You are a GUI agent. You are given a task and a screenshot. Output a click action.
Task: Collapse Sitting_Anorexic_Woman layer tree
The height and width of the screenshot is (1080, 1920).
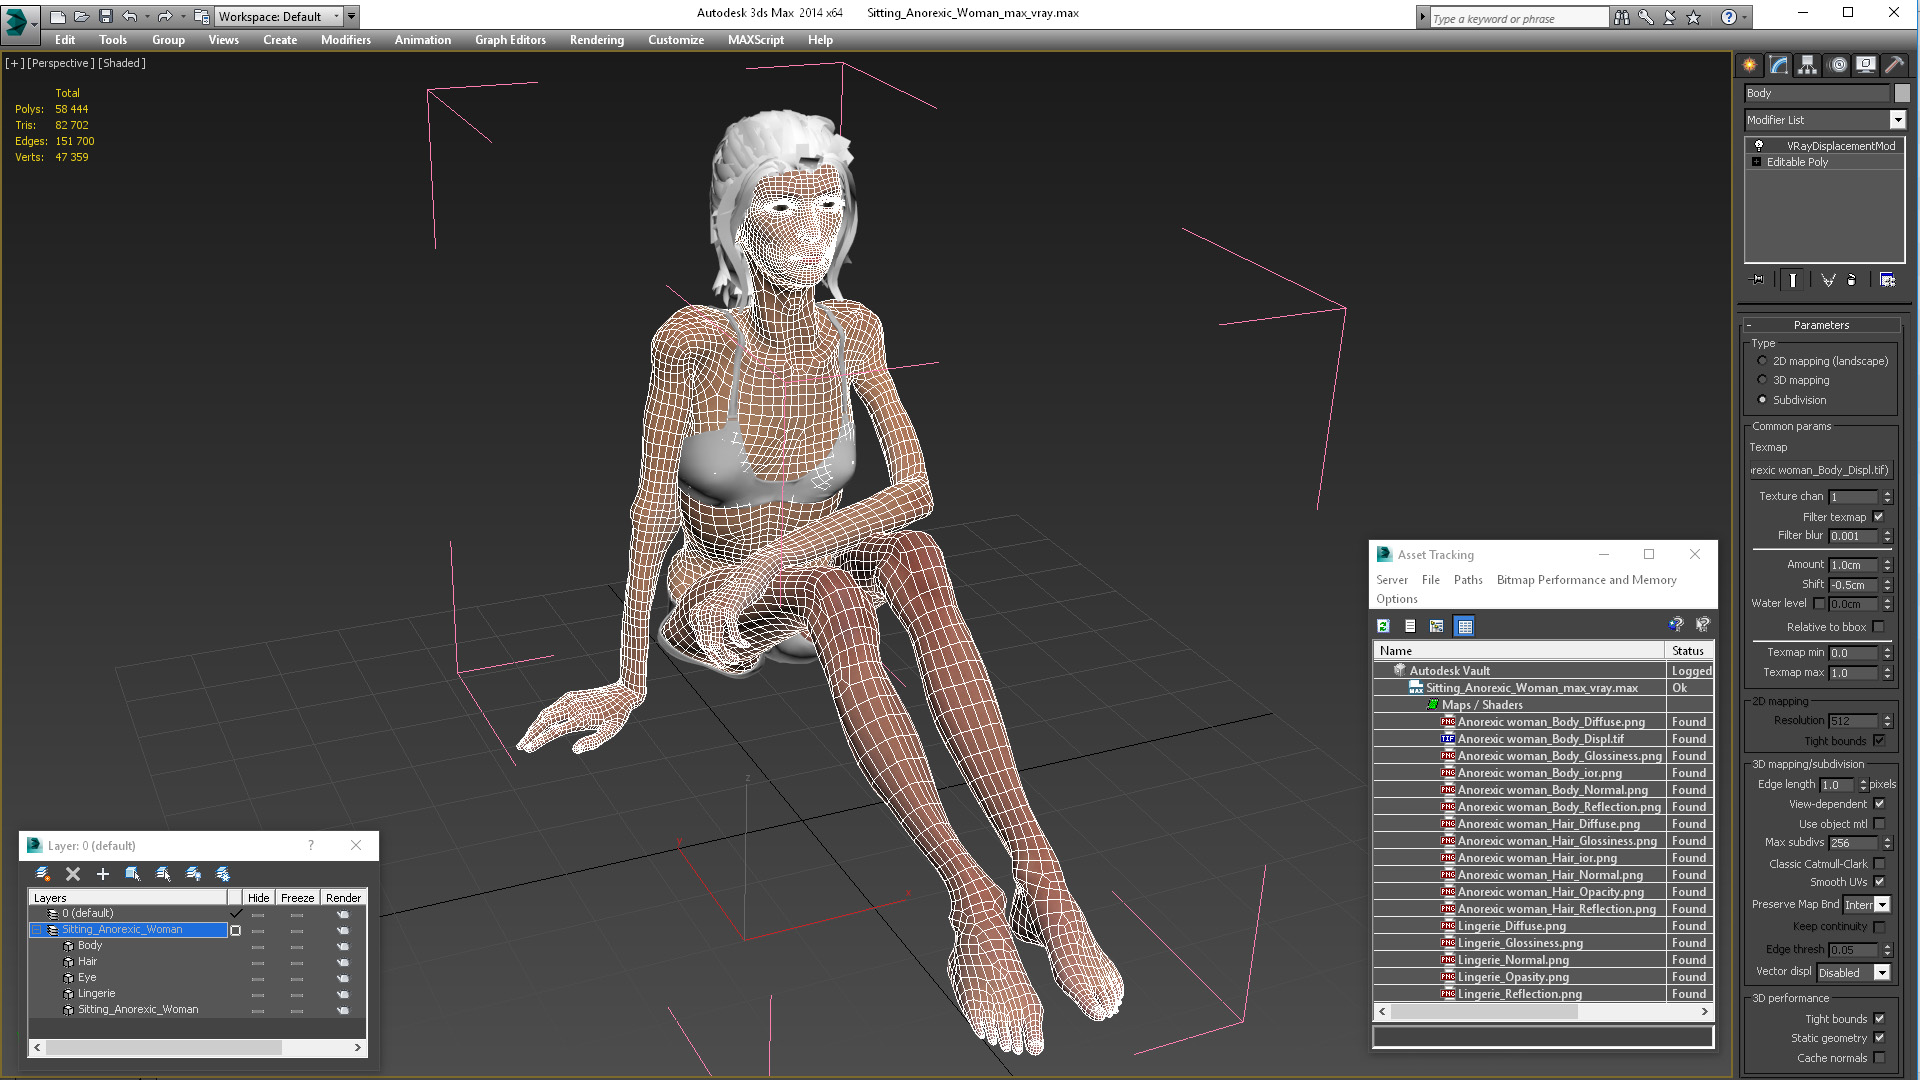pyautogui.click(x=37, y=930)
